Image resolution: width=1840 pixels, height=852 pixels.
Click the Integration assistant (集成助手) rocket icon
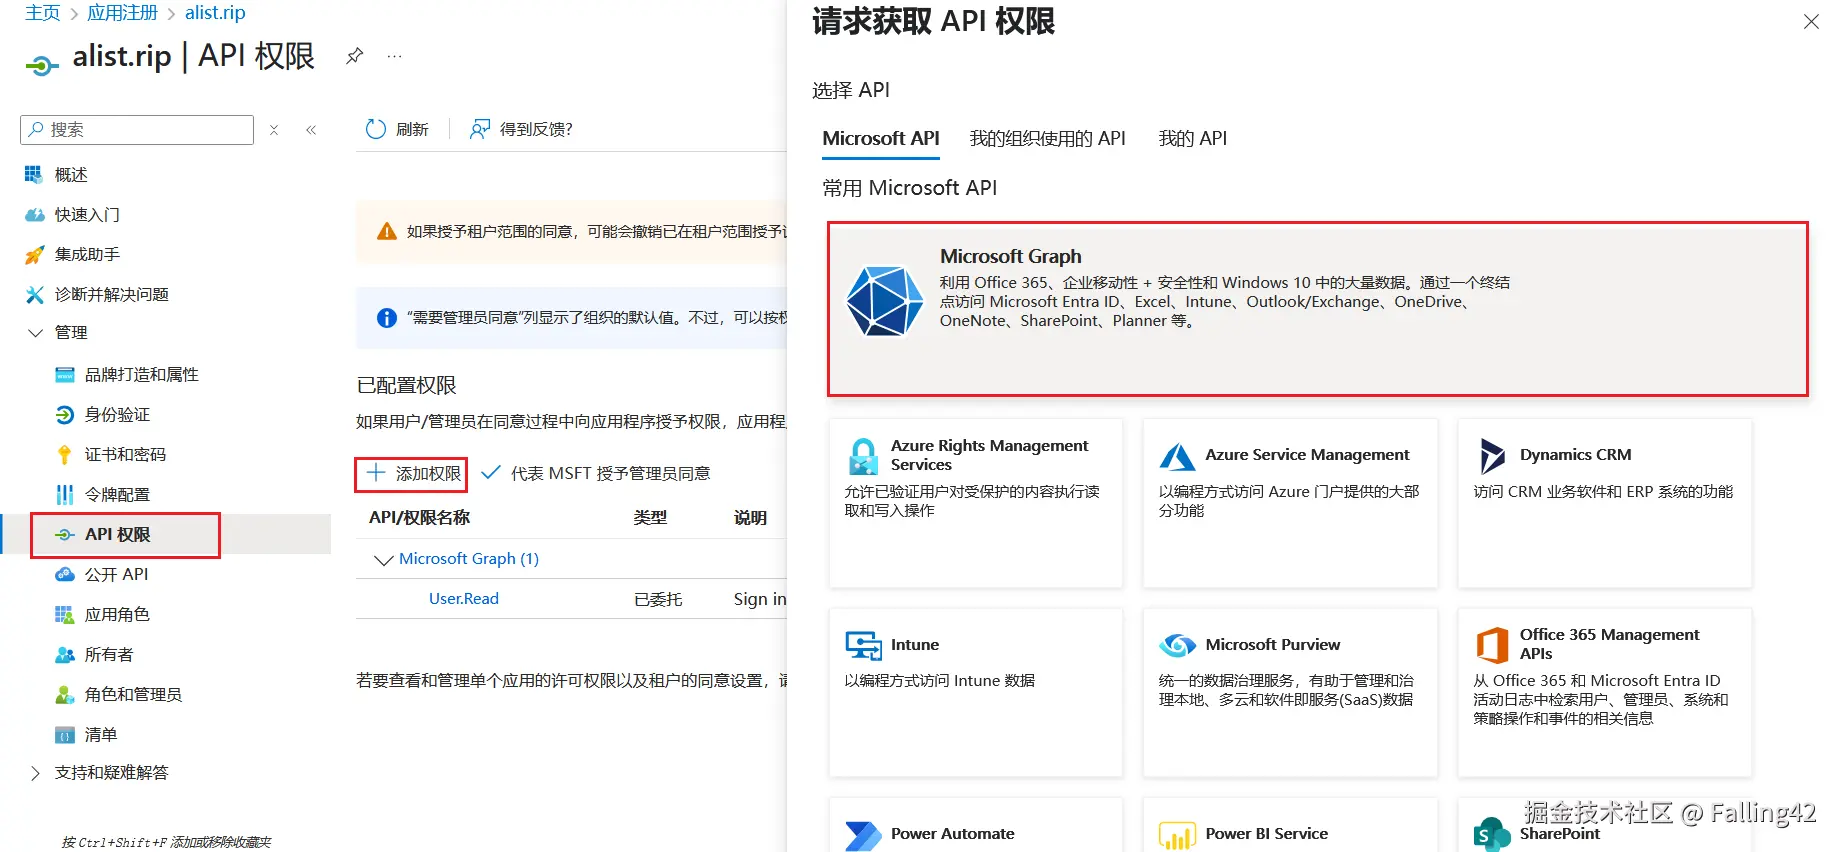(x=34, y=254)
